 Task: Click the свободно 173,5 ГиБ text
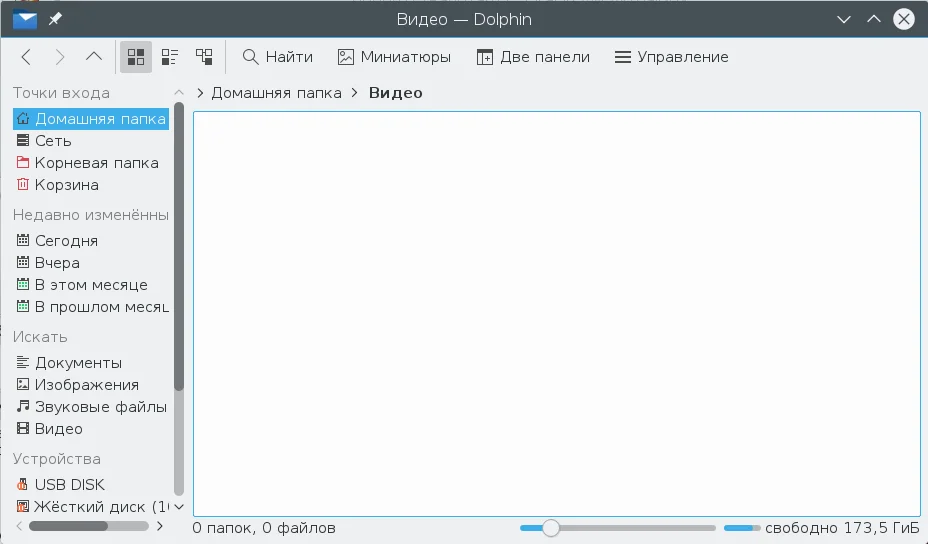click(842, 527)
